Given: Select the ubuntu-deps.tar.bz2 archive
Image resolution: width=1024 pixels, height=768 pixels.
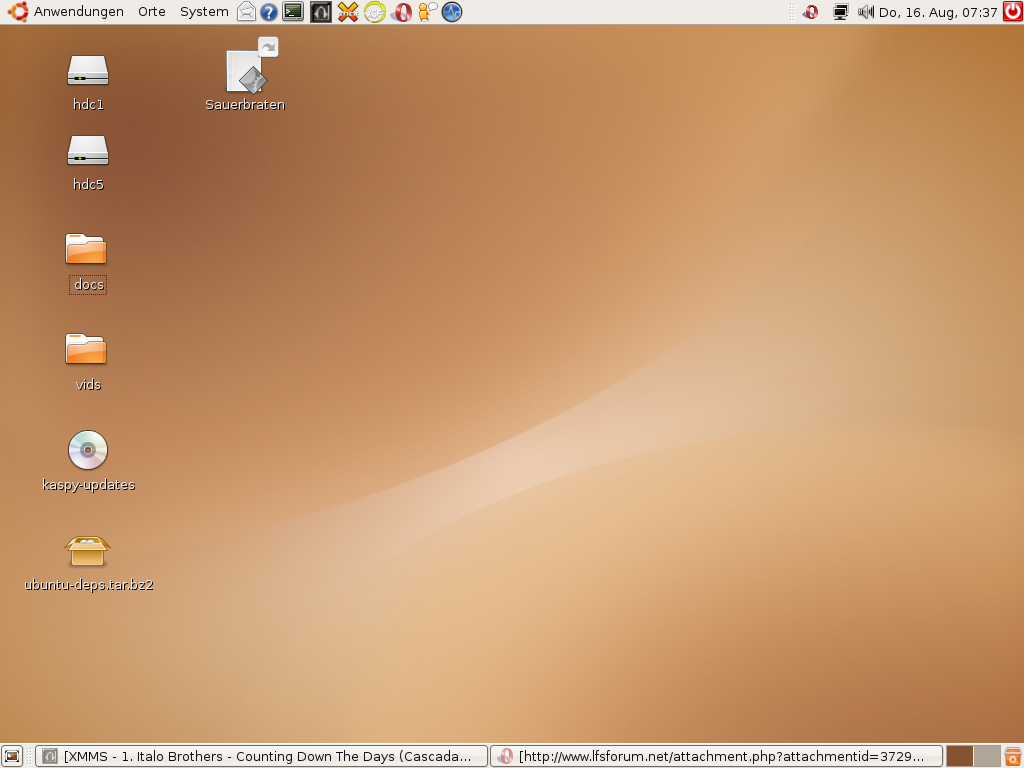Looking at the screenshot, I should tap(88, 551).
